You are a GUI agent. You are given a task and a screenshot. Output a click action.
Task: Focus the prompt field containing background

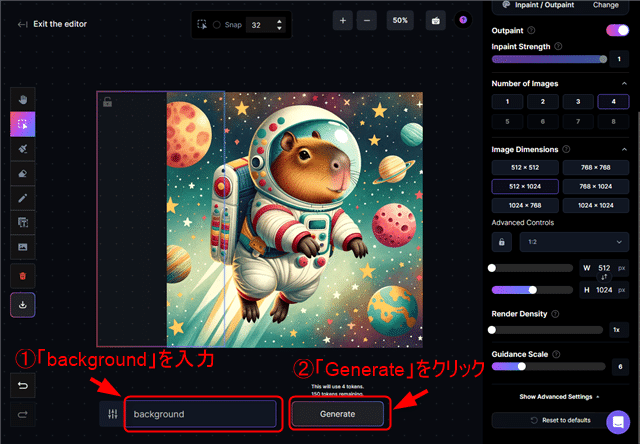[201, 414]
